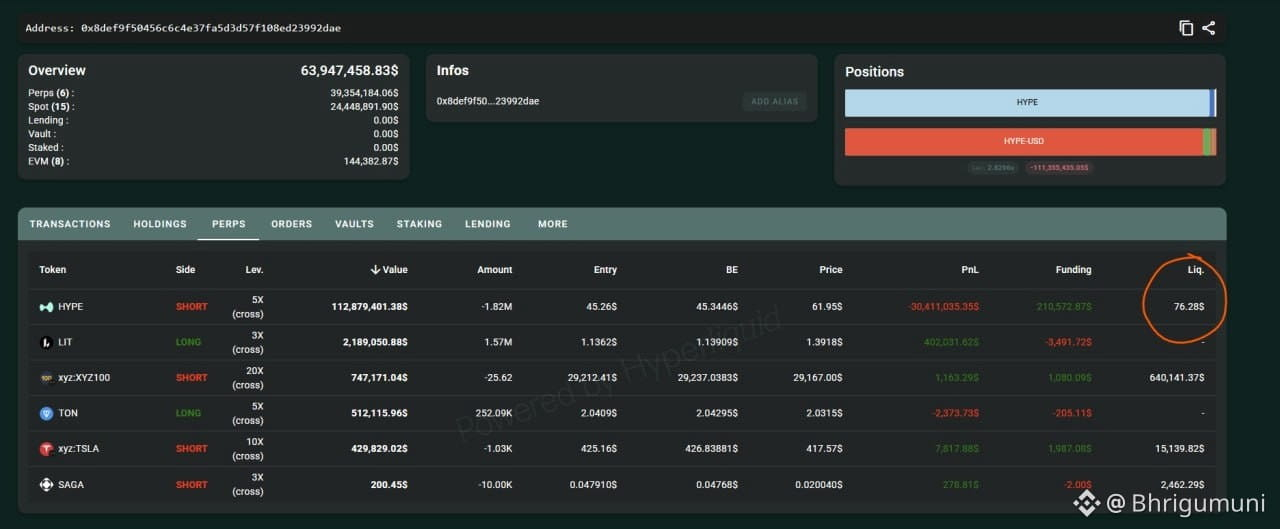Click the Spot (15) overview row

pyautogui.click(x=213, y=107)
